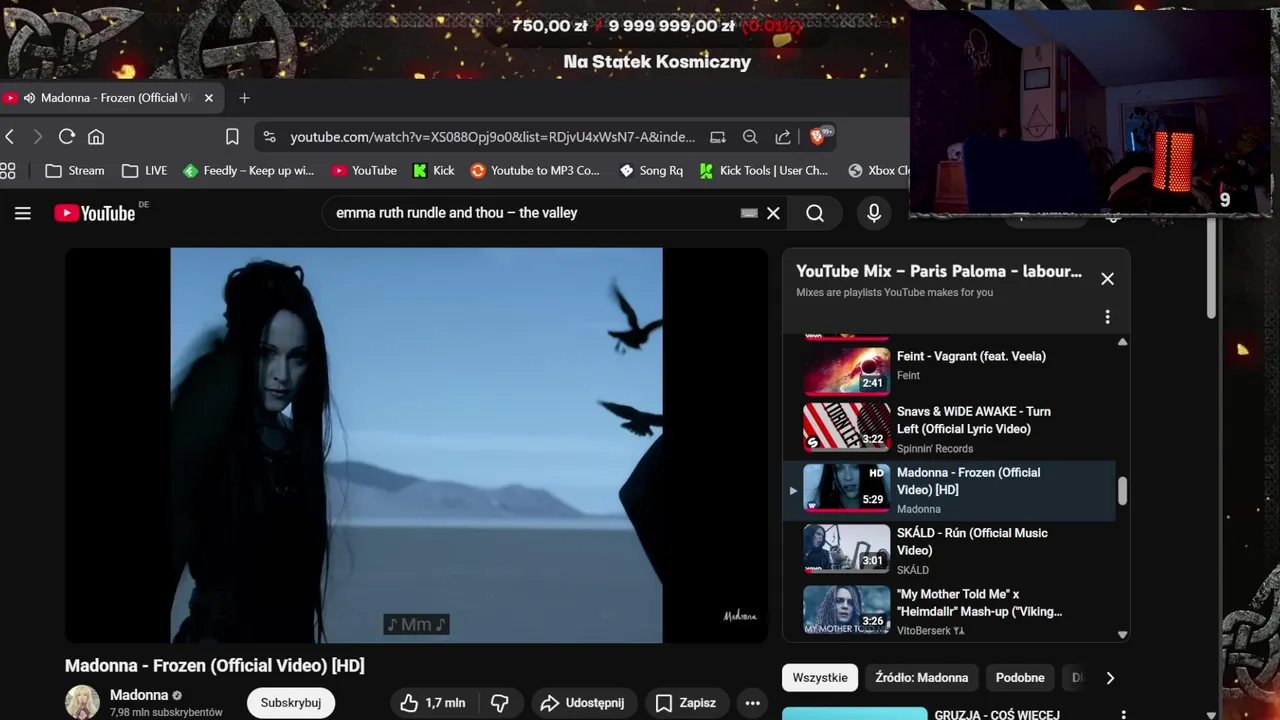Screen dimensions: 1280x720
Task: Close the Madonna - Frozen tab
Action: (x=209, y=98)
